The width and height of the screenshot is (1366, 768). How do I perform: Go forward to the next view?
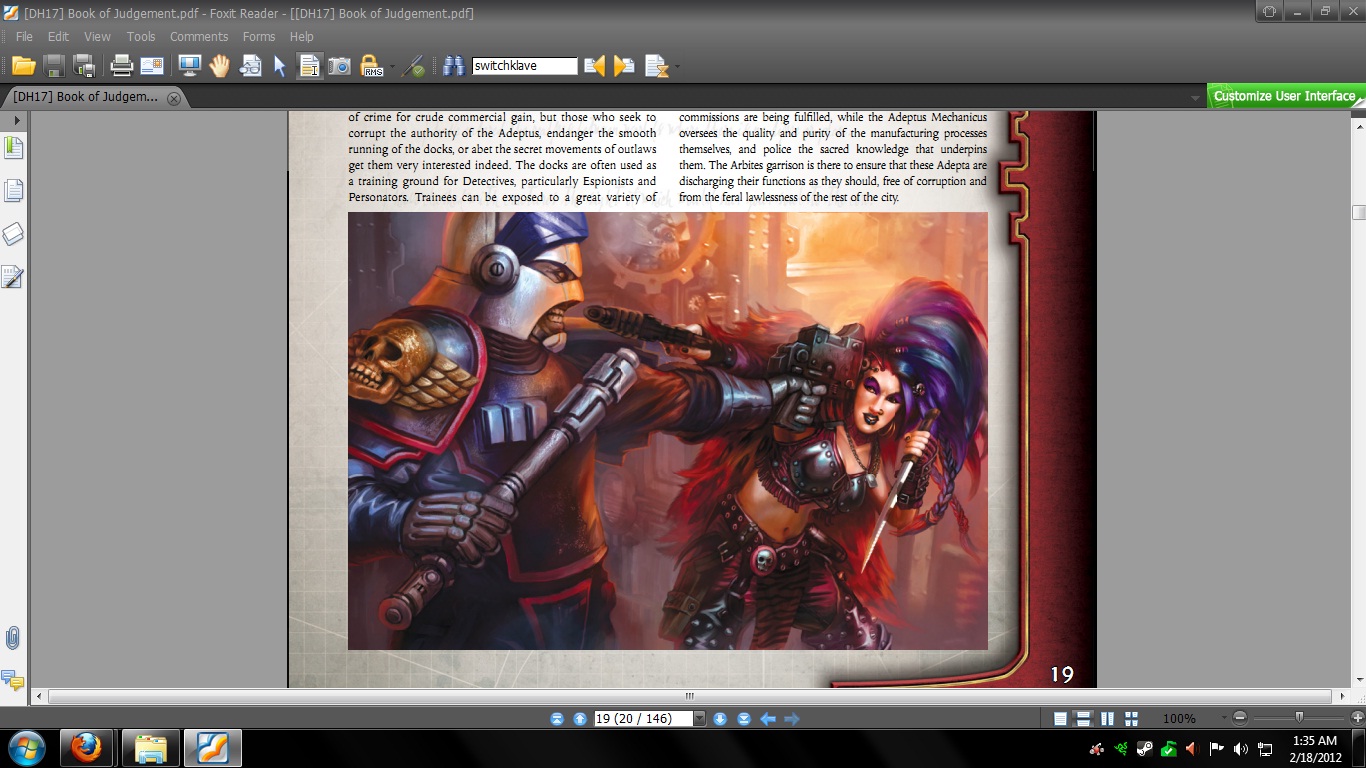click(792, 718)
